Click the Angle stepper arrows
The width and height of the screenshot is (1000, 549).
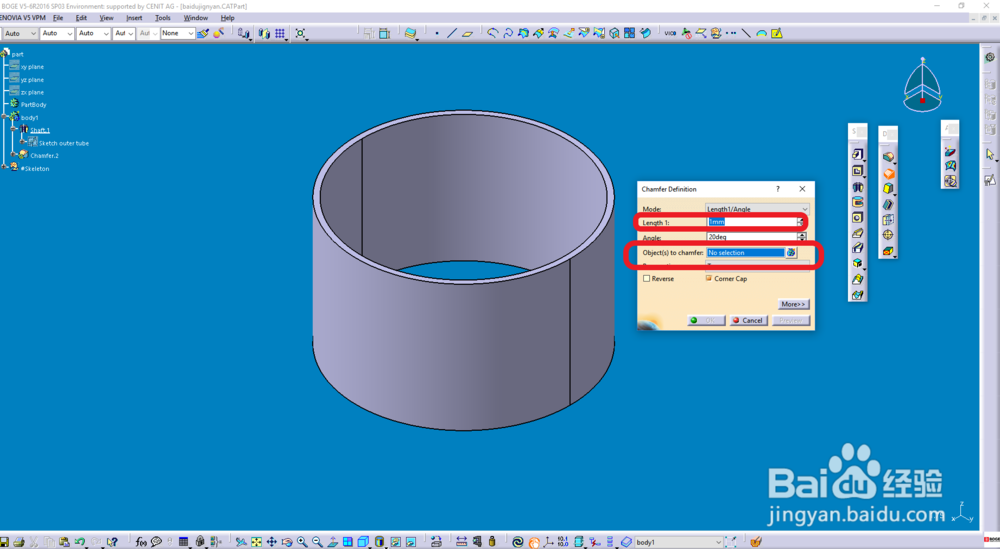tap(802, 237)
